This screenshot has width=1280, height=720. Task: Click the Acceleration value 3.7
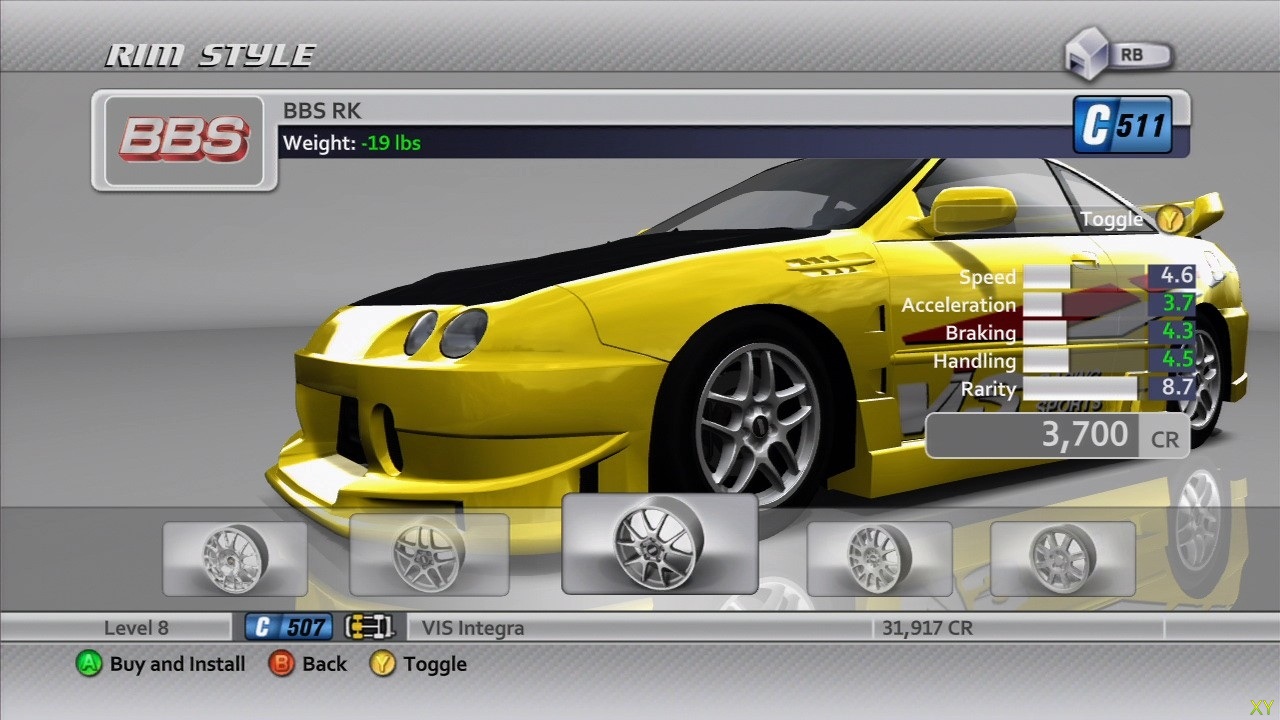pos(1177,305)
